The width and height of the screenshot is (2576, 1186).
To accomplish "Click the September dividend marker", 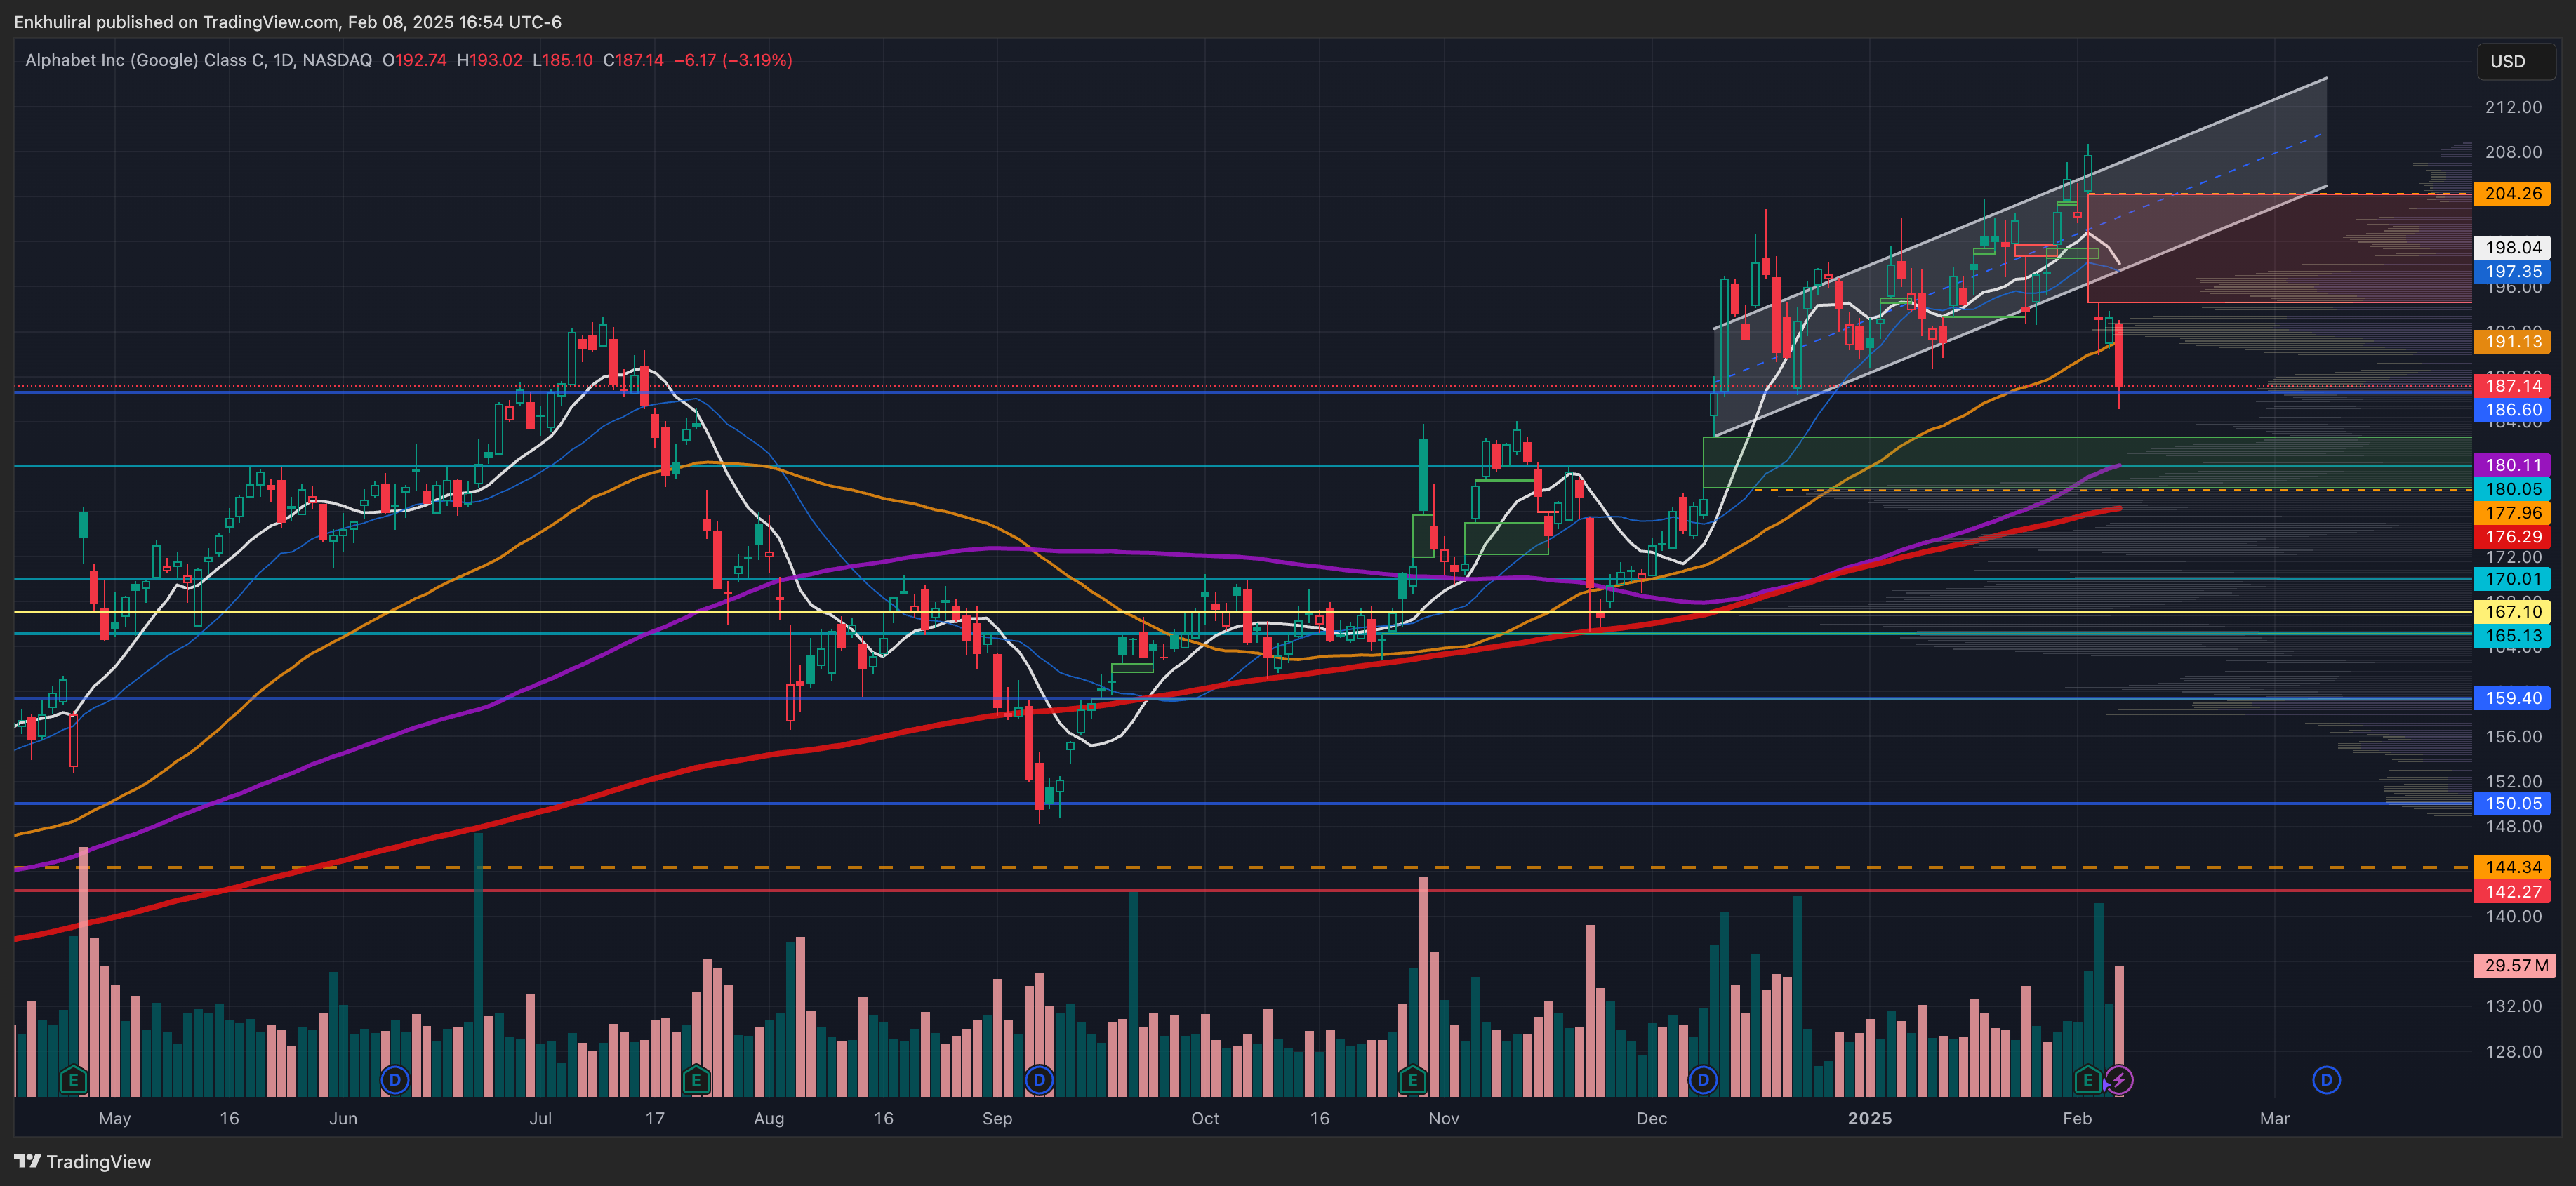I will click(x=1039, y=1080).
